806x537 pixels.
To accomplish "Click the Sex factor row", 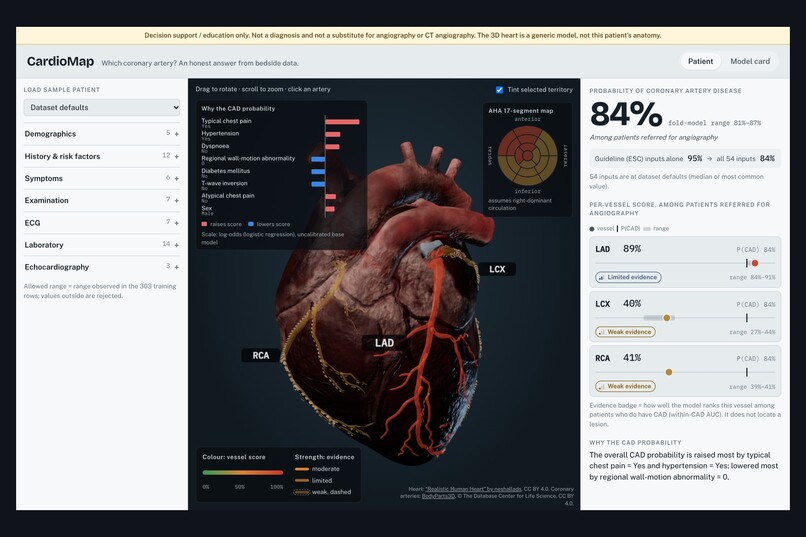I will (280, 209).
